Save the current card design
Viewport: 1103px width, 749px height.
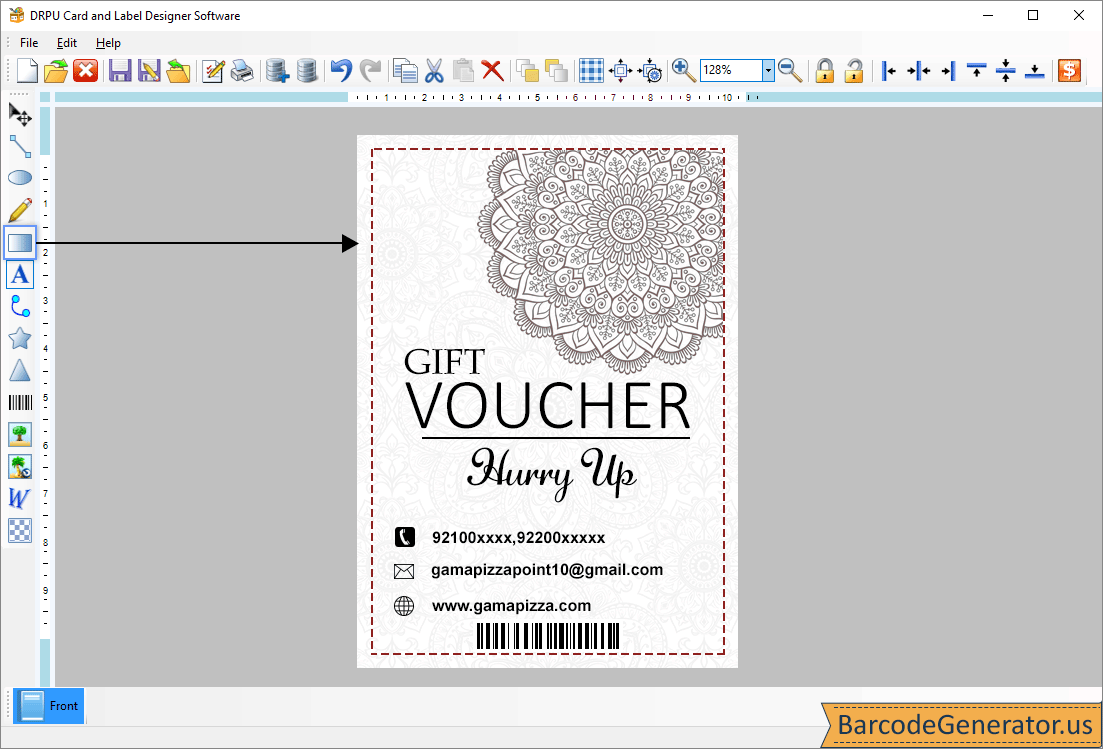120,70
